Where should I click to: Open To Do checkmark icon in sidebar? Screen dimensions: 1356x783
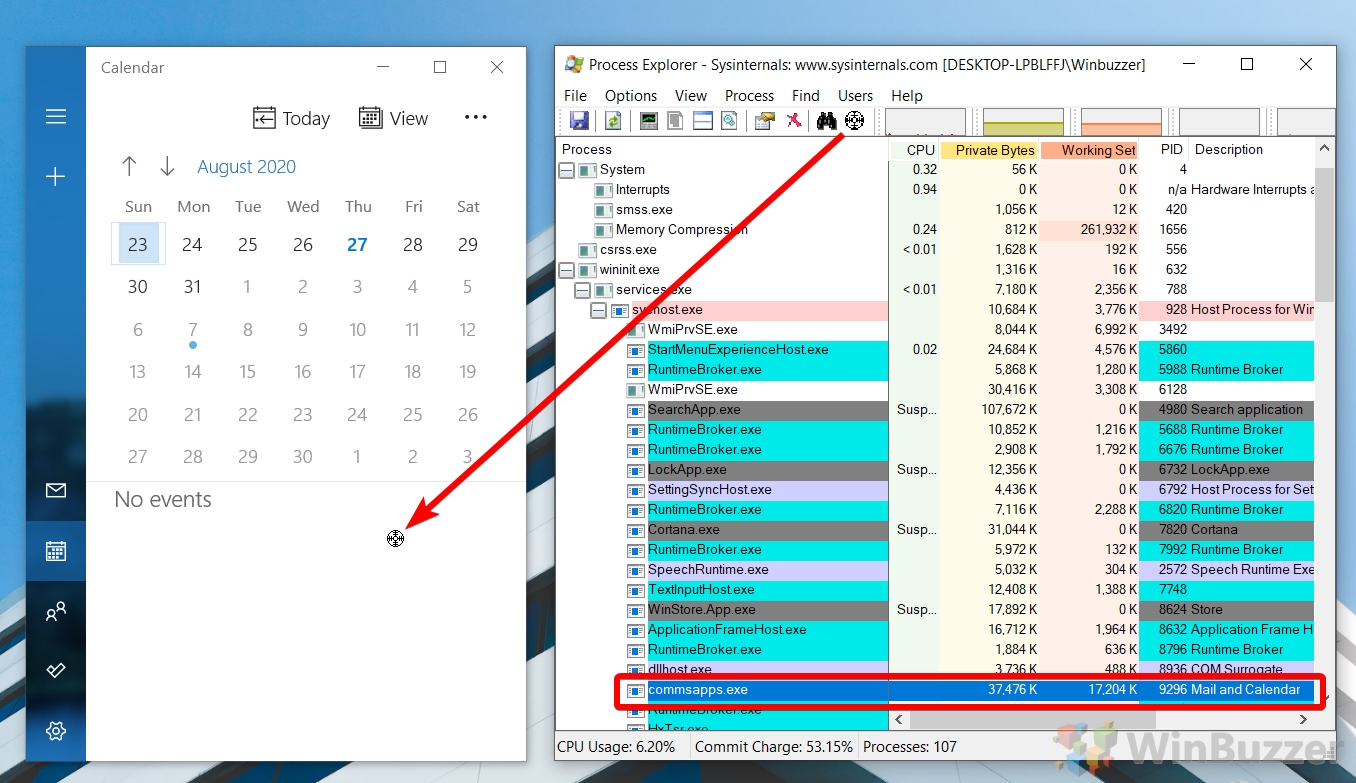(56, 670)
